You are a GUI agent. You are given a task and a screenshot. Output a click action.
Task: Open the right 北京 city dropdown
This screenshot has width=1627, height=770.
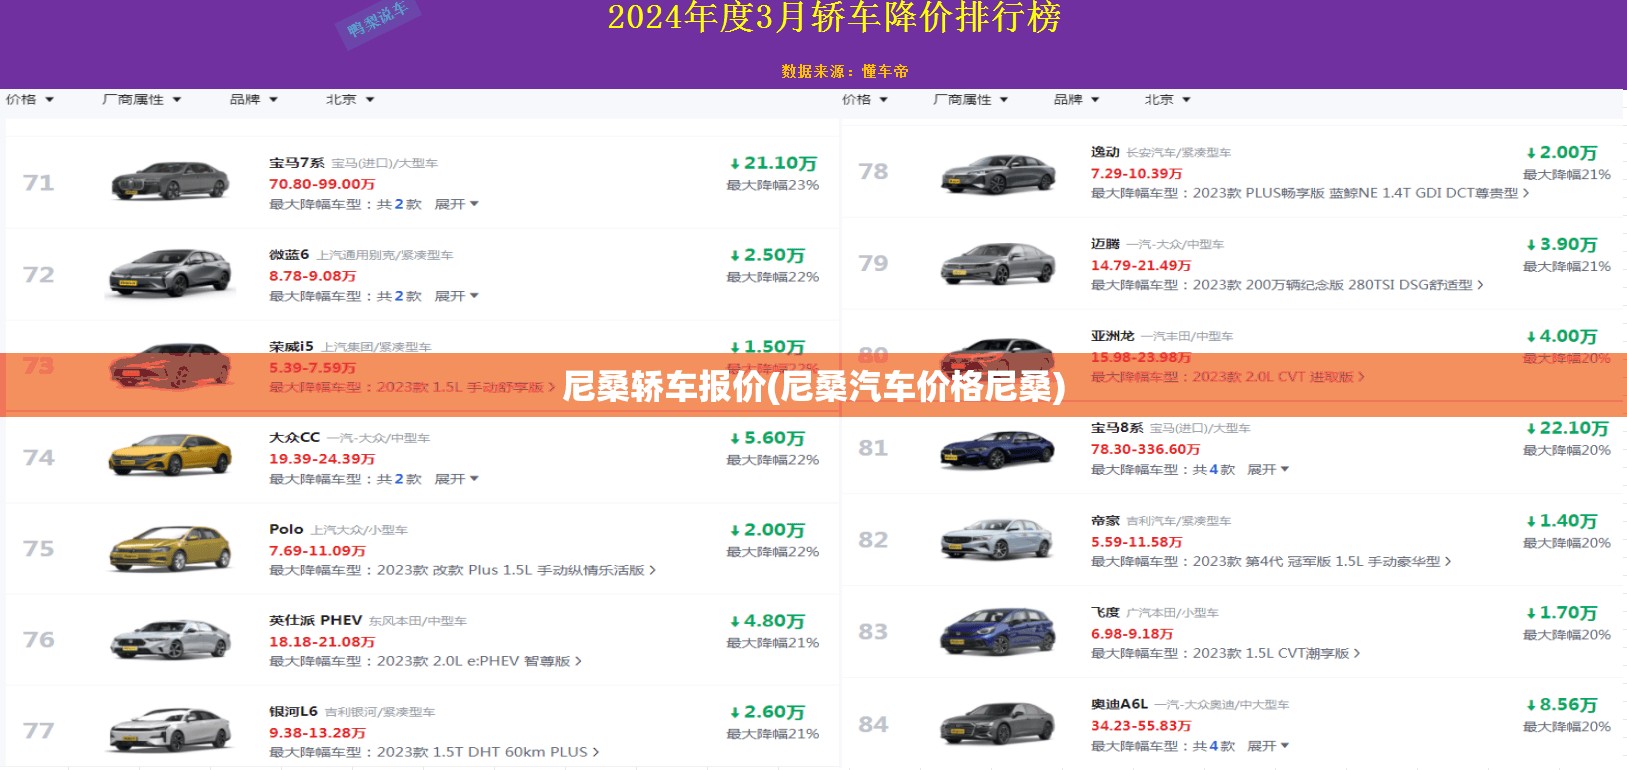(1167, 100)
